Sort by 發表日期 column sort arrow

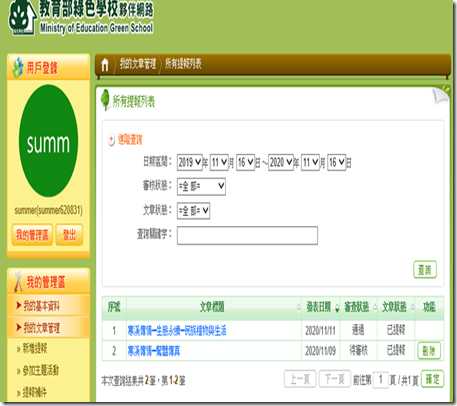tap(337, 308)
